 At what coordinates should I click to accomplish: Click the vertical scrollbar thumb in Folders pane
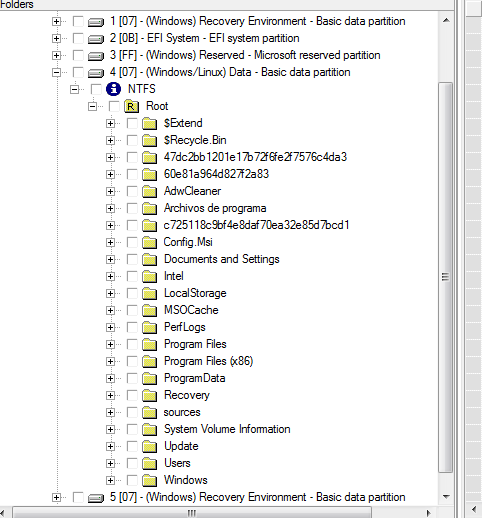point(446,277)
